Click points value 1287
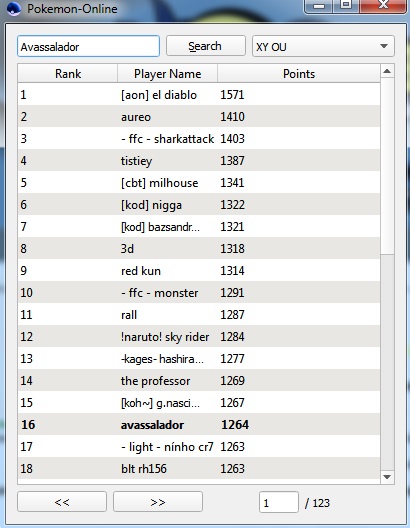Viewport: 410px width, 528px height. click(232, 315)
